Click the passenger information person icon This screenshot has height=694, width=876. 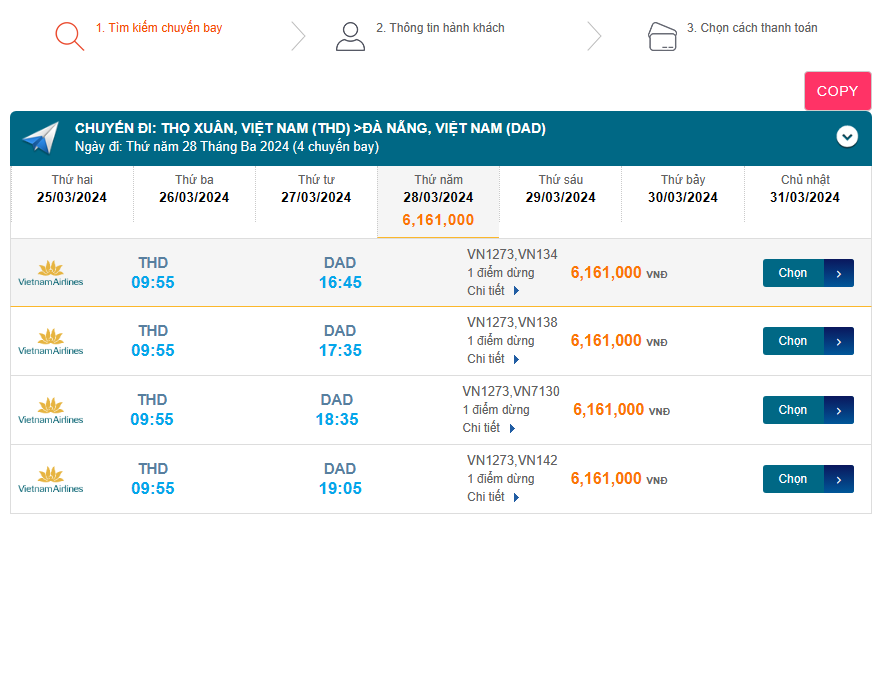tap(350, 36)
